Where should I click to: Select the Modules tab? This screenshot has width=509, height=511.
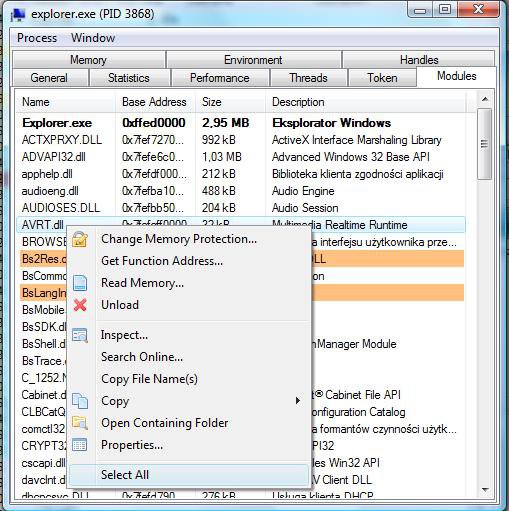(456, 76)
